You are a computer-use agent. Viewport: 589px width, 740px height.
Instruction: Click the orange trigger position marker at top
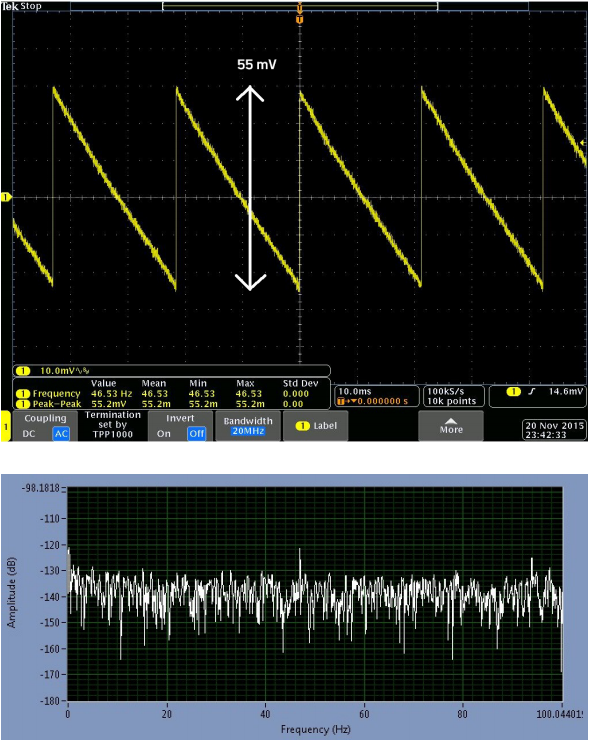pos(299,19)
